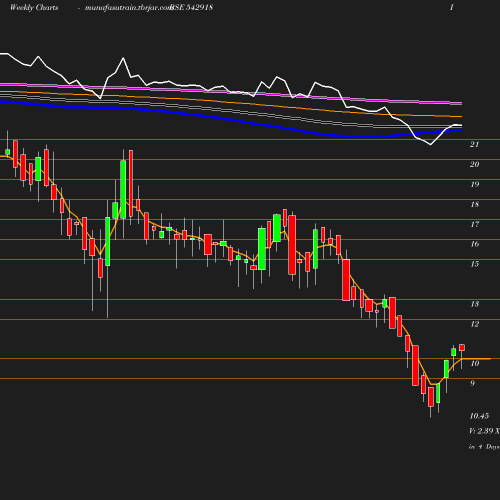Click the price axis label 13
The image size is (500, 500).
[475, 304]
